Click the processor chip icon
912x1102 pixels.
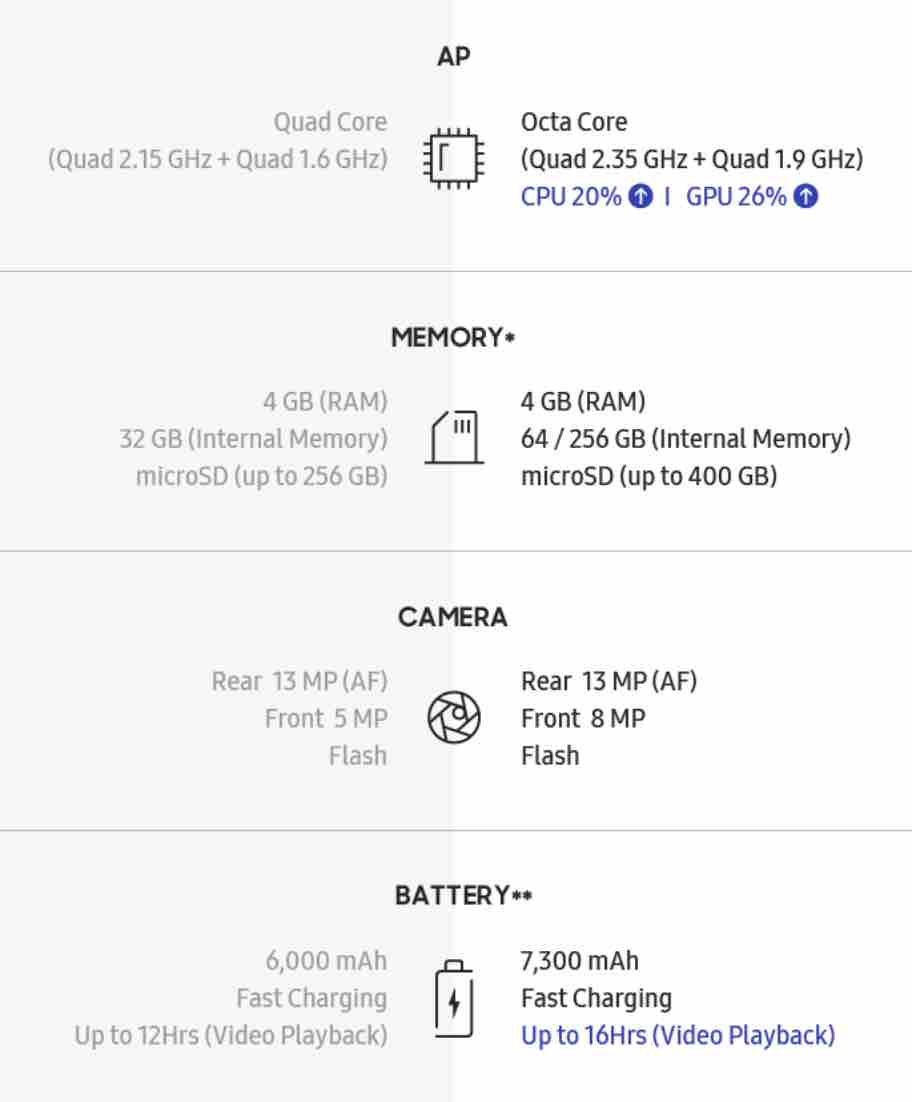454,158
